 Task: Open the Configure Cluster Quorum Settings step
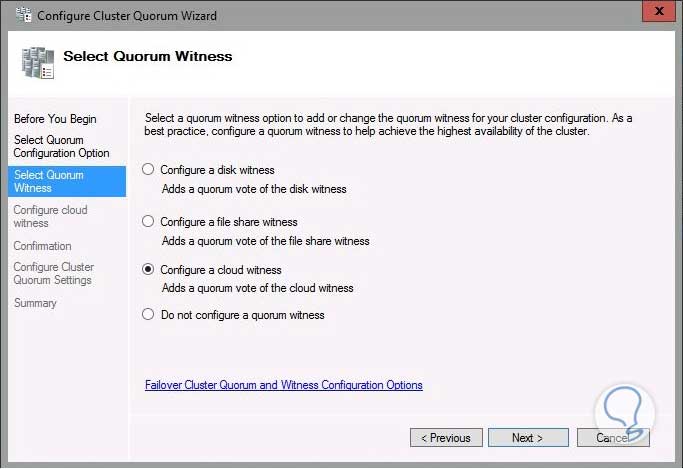coord(54,274)
